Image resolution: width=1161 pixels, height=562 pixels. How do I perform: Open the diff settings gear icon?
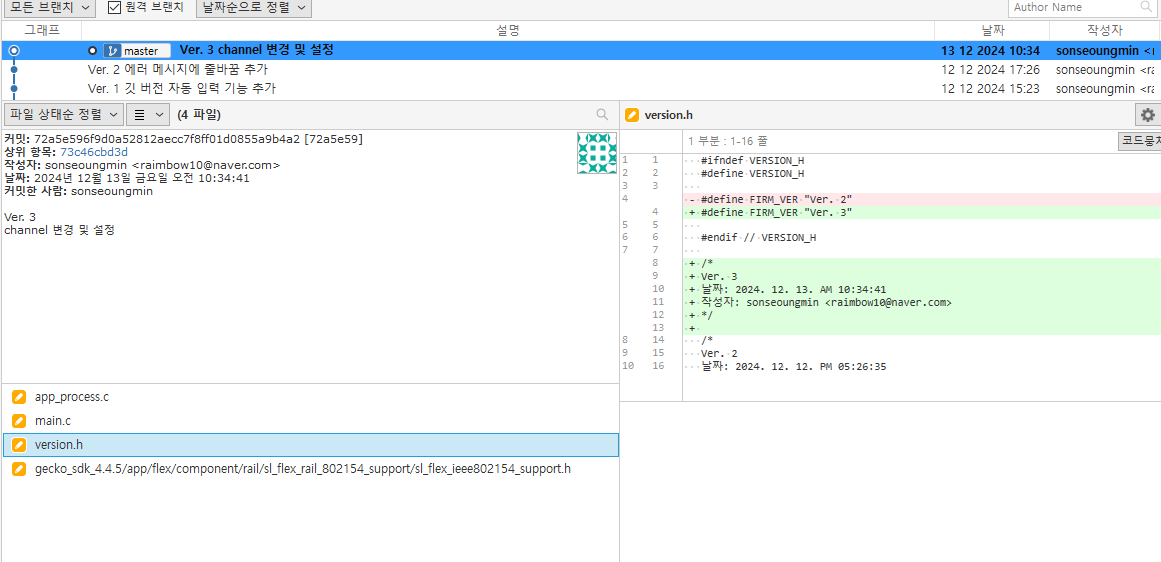coord(1148,115)
